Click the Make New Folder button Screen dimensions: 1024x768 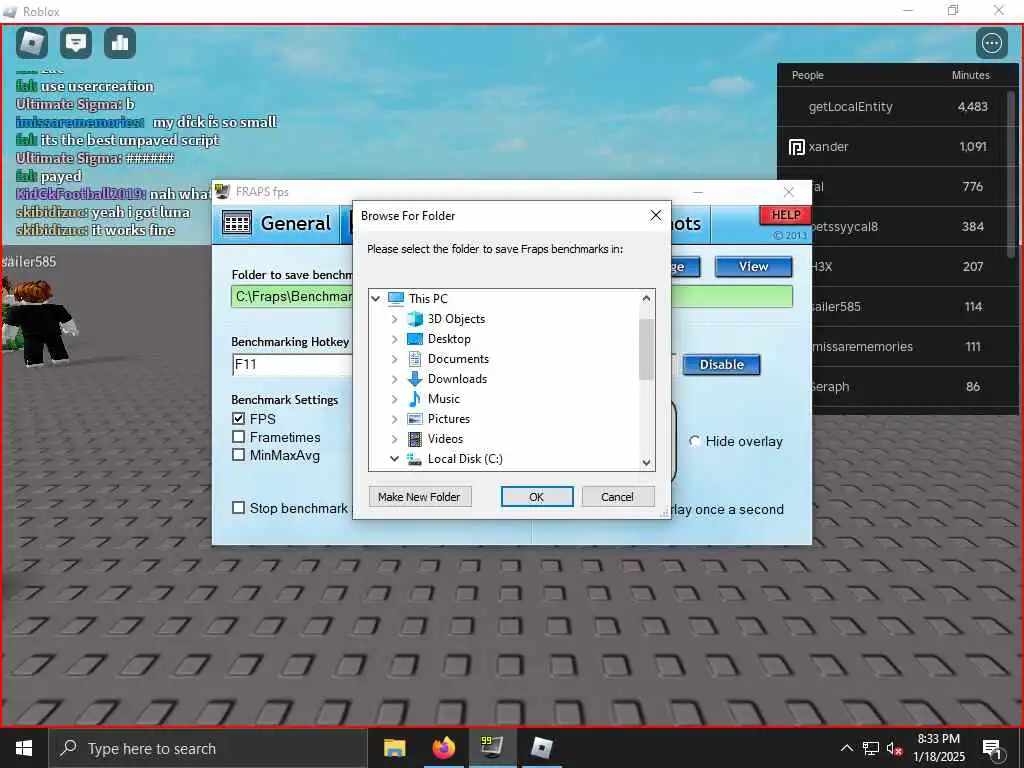coord(419,497)
